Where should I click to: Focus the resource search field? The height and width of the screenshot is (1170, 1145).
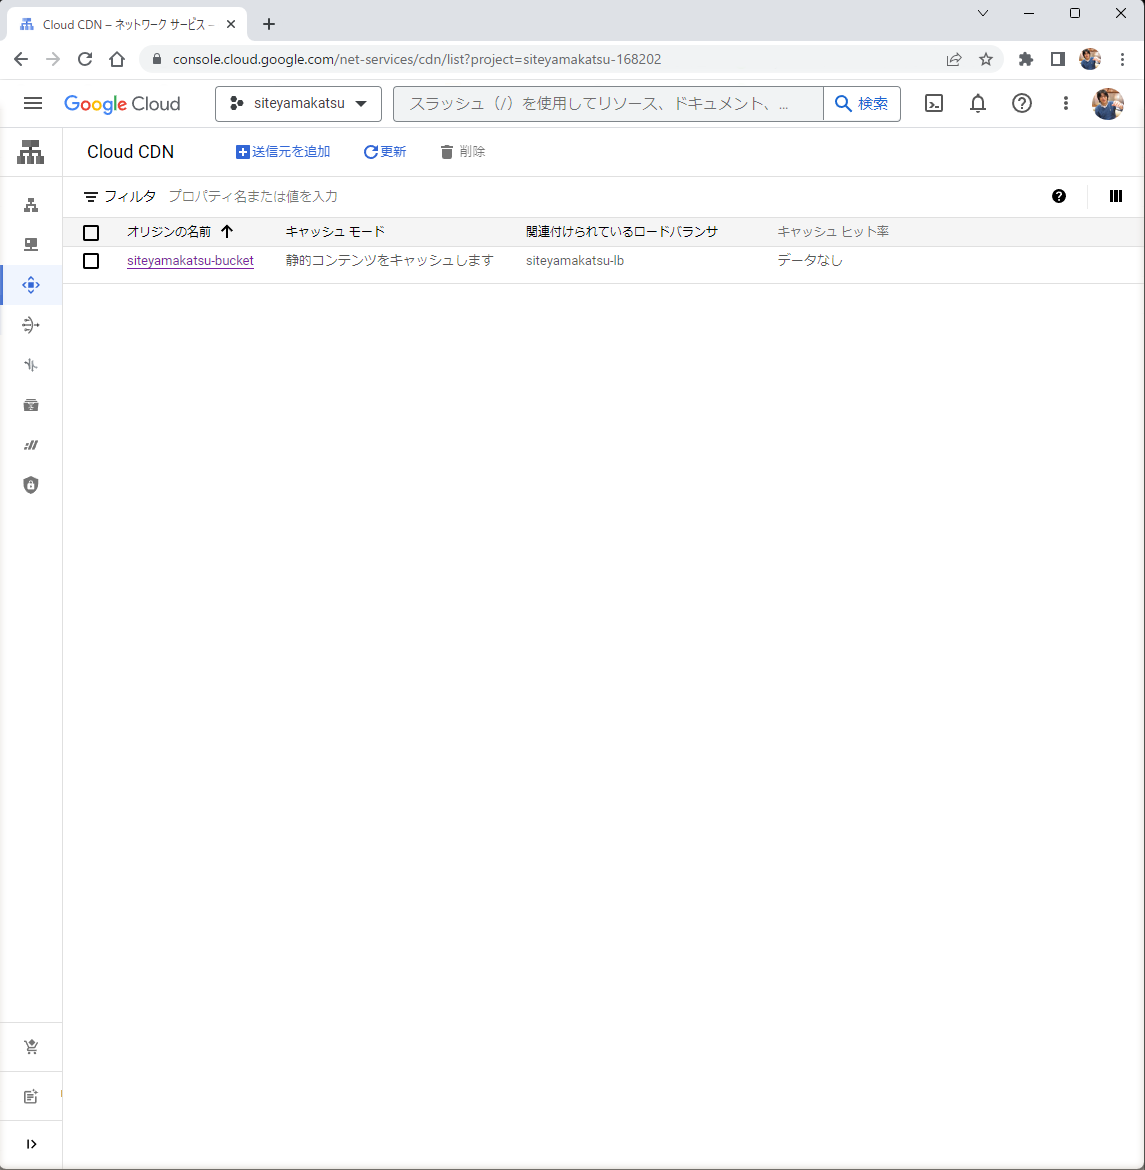pyautogui.click(x=608, y=104)
